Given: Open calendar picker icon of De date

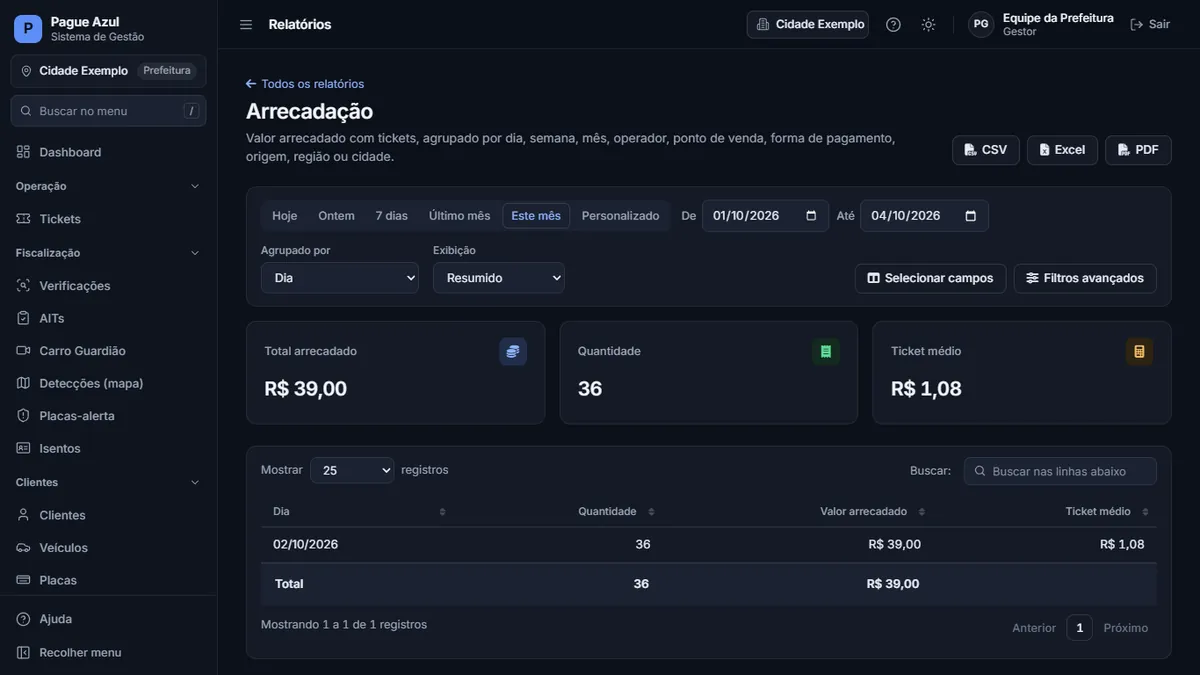Looking at the screenshot, I should pos(811,216).
